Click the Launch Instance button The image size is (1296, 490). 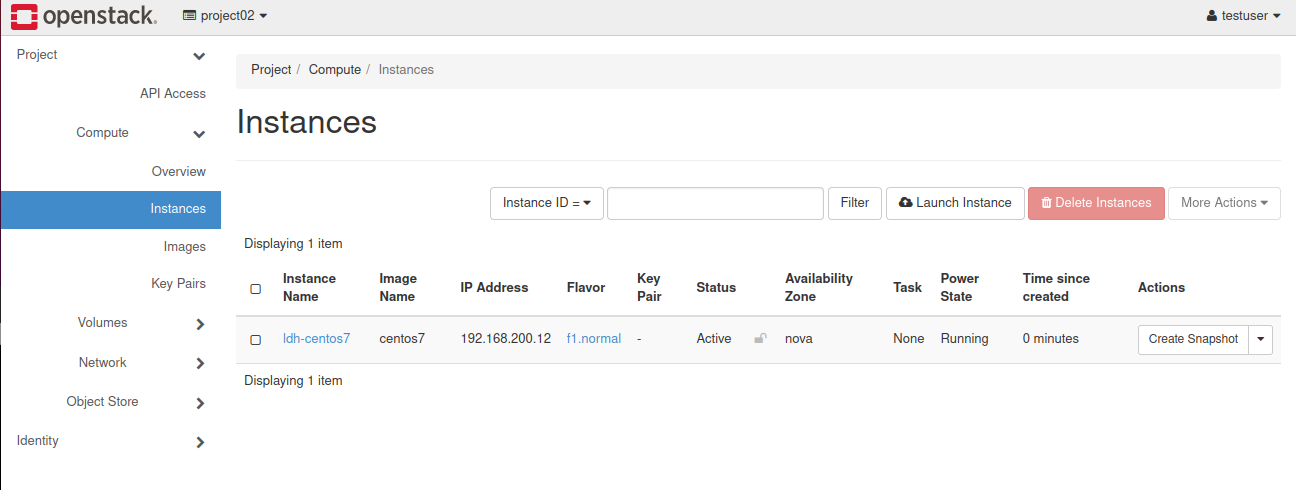[x=955, y=203]
